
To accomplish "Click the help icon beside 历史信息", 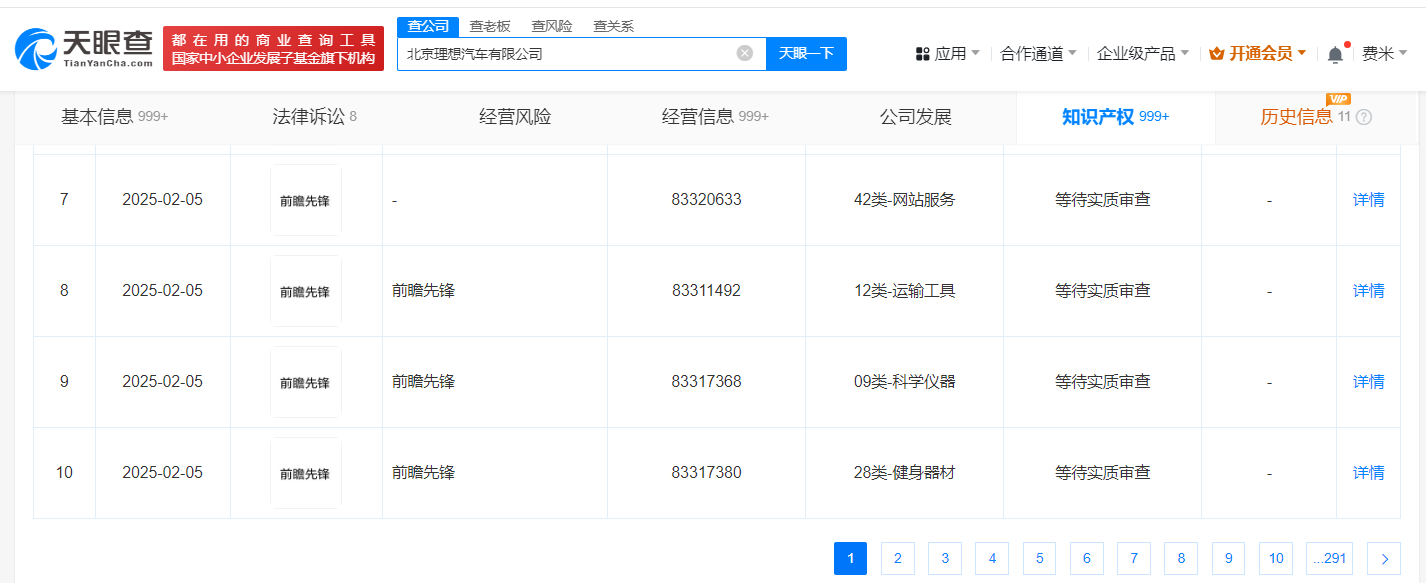I will [1364, 117].
